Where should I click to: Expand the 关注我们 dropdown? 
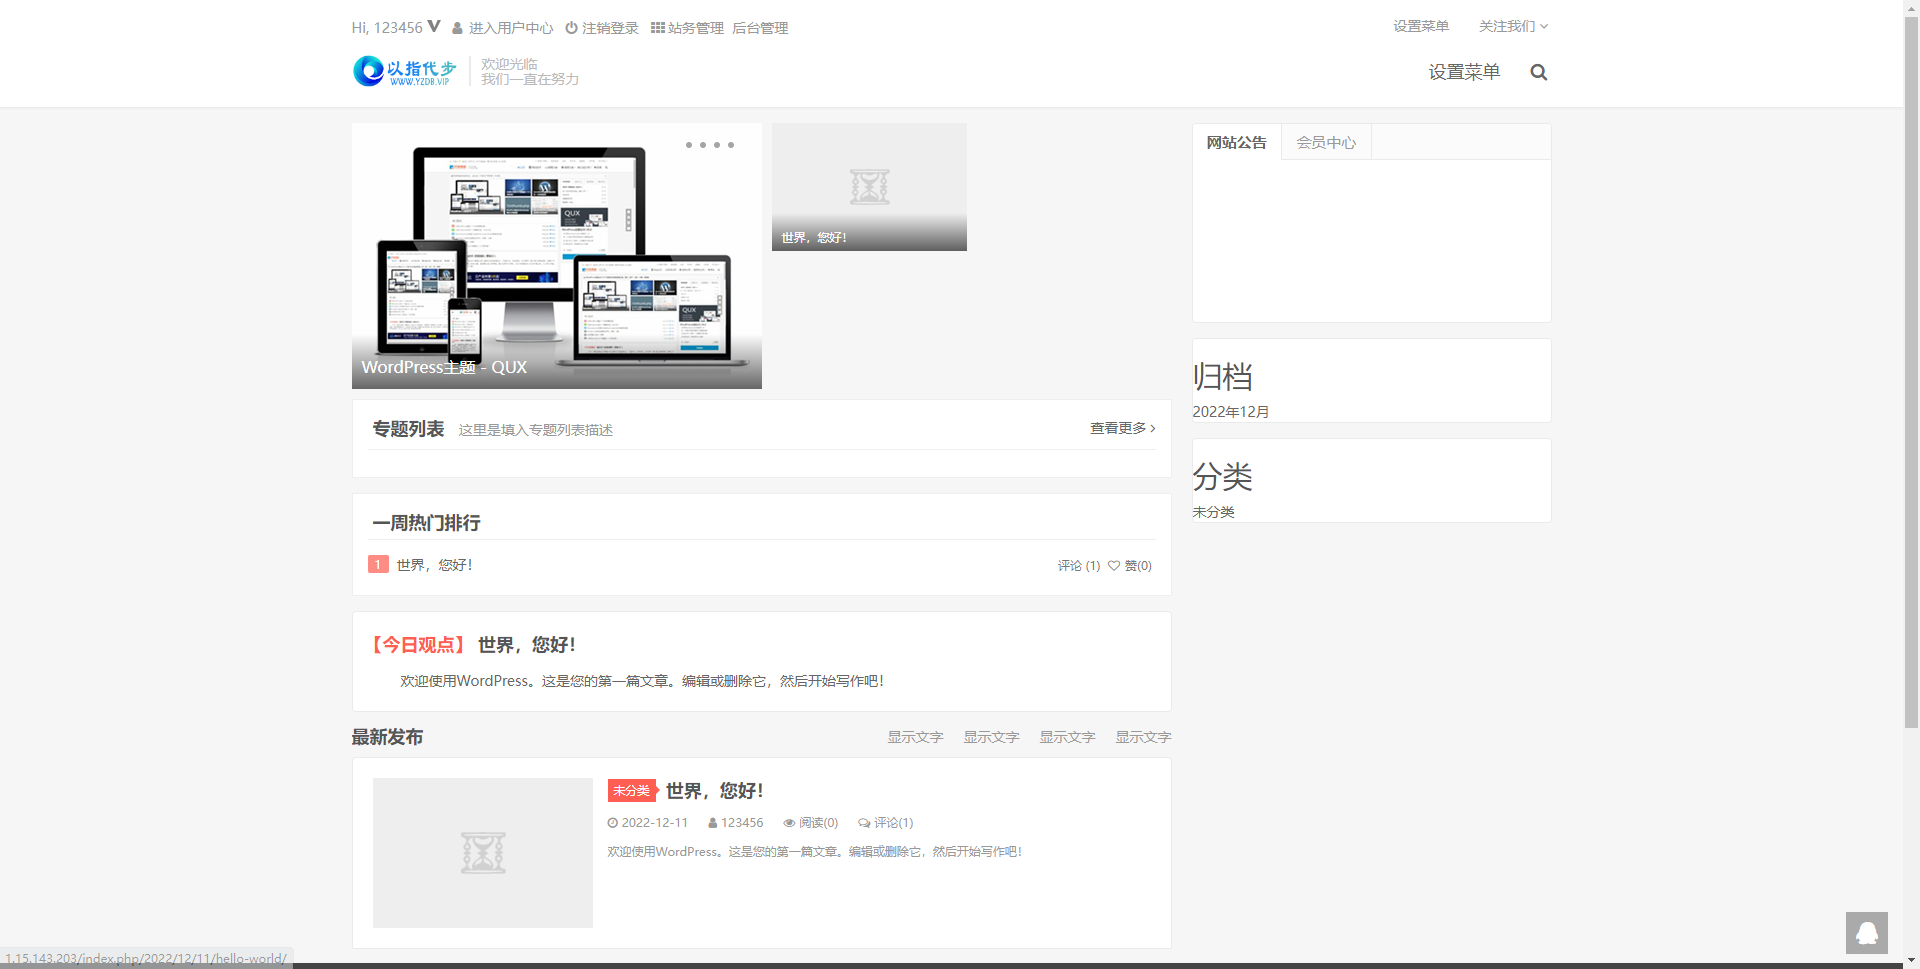pos(1513,26)
